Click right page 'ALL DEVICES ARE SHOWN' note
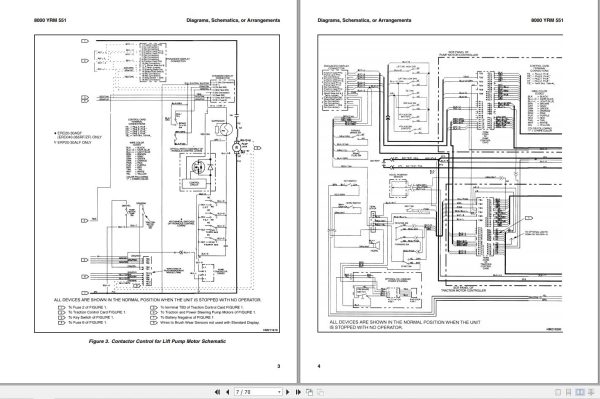Image resolution: width=600 pixels, height=399 pixels. 405,325
